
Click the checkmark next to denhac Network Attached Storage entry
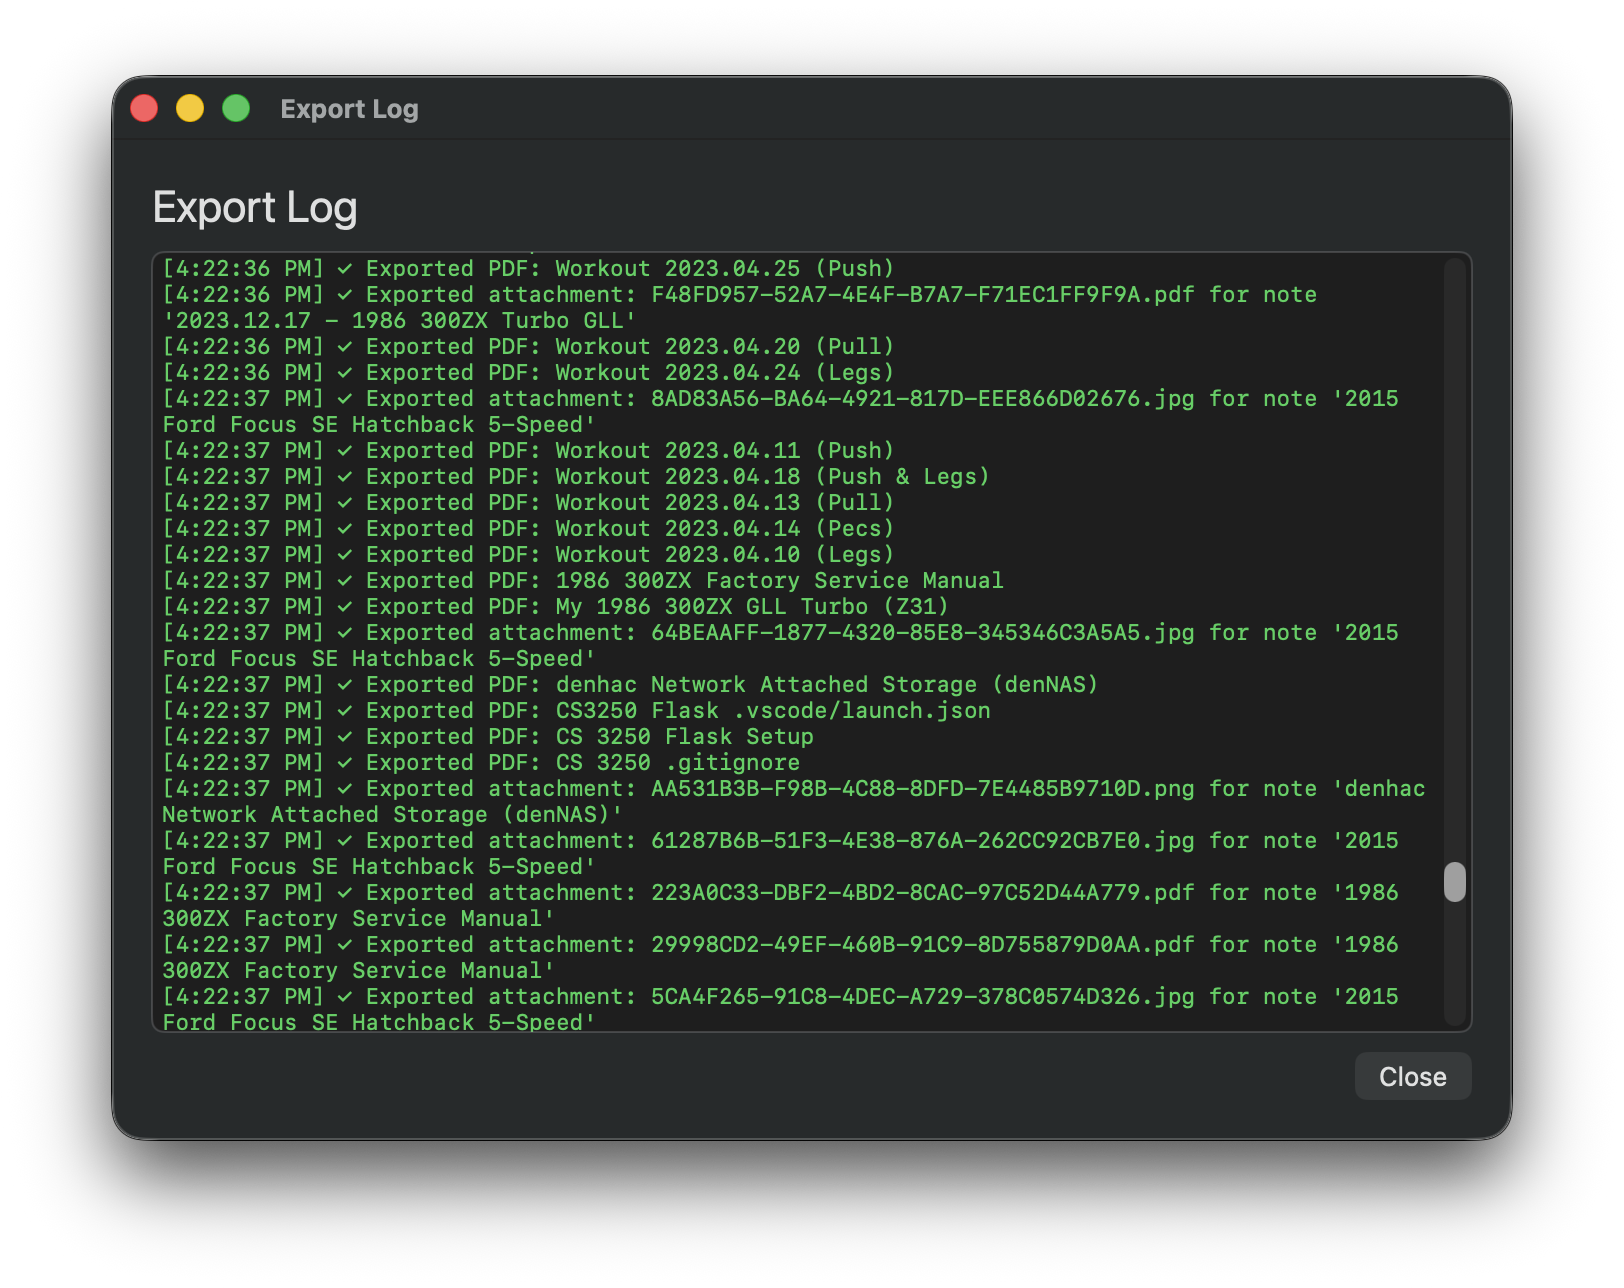click(345, 684)
